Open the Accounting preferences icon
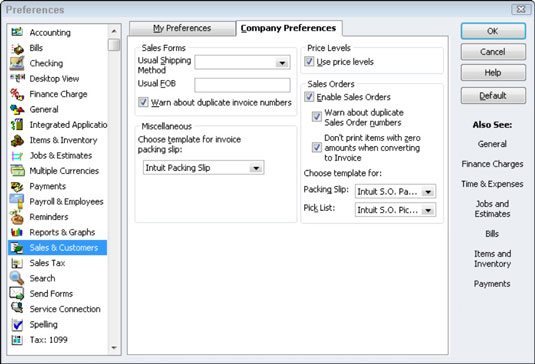Viewport: 535px width, 364px height. coord(17,32)
